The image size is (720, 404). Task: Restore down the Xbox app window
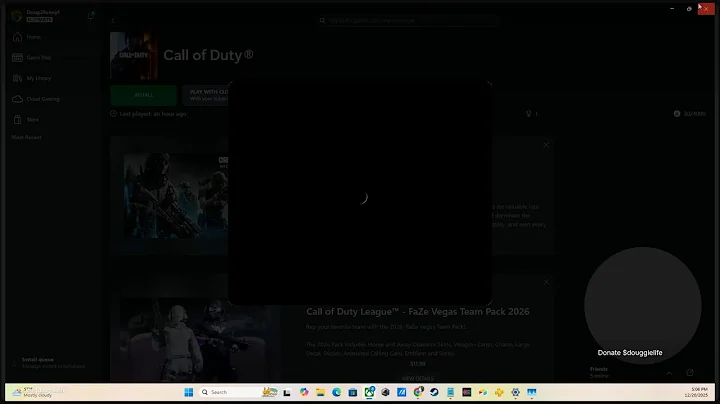pyautogui.click(x=689, y=9)
